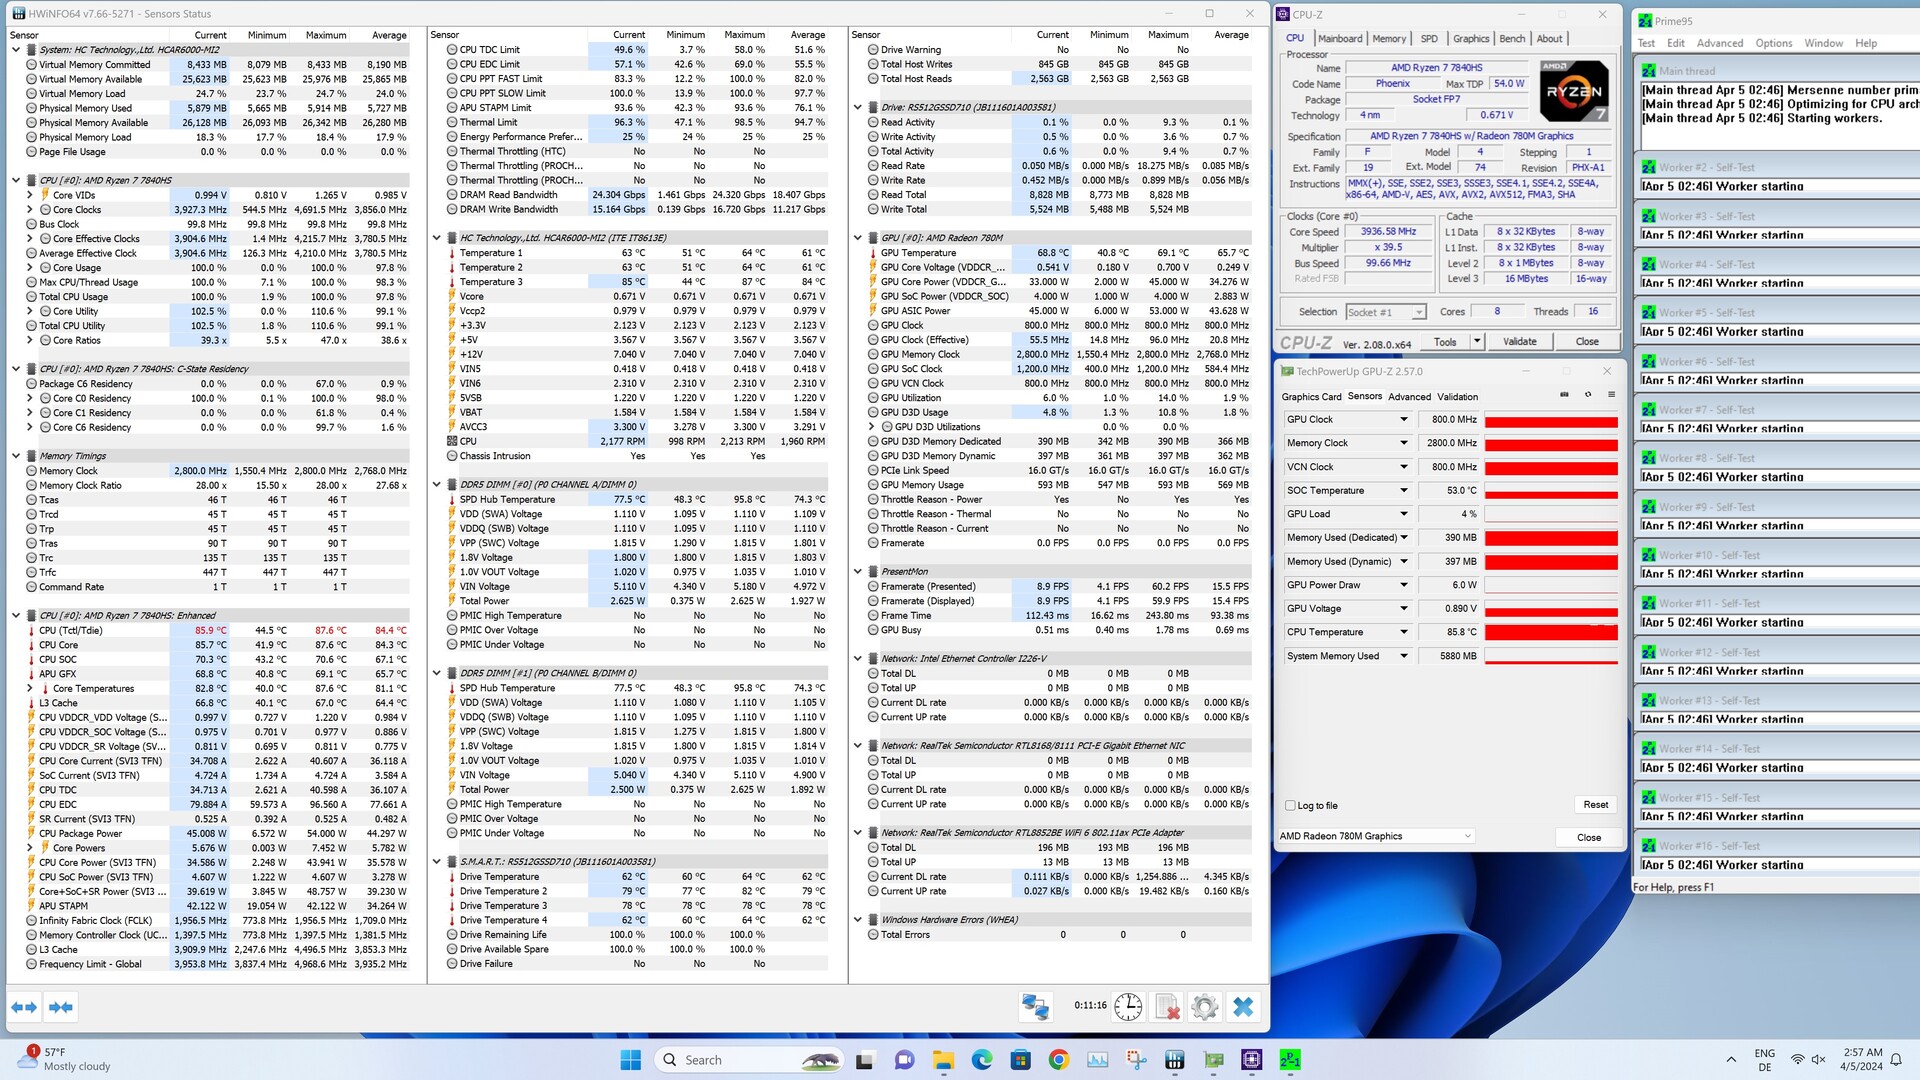Click Close button in GPU-Z
1920x1080 pixels.
[x=1588, y=837]
